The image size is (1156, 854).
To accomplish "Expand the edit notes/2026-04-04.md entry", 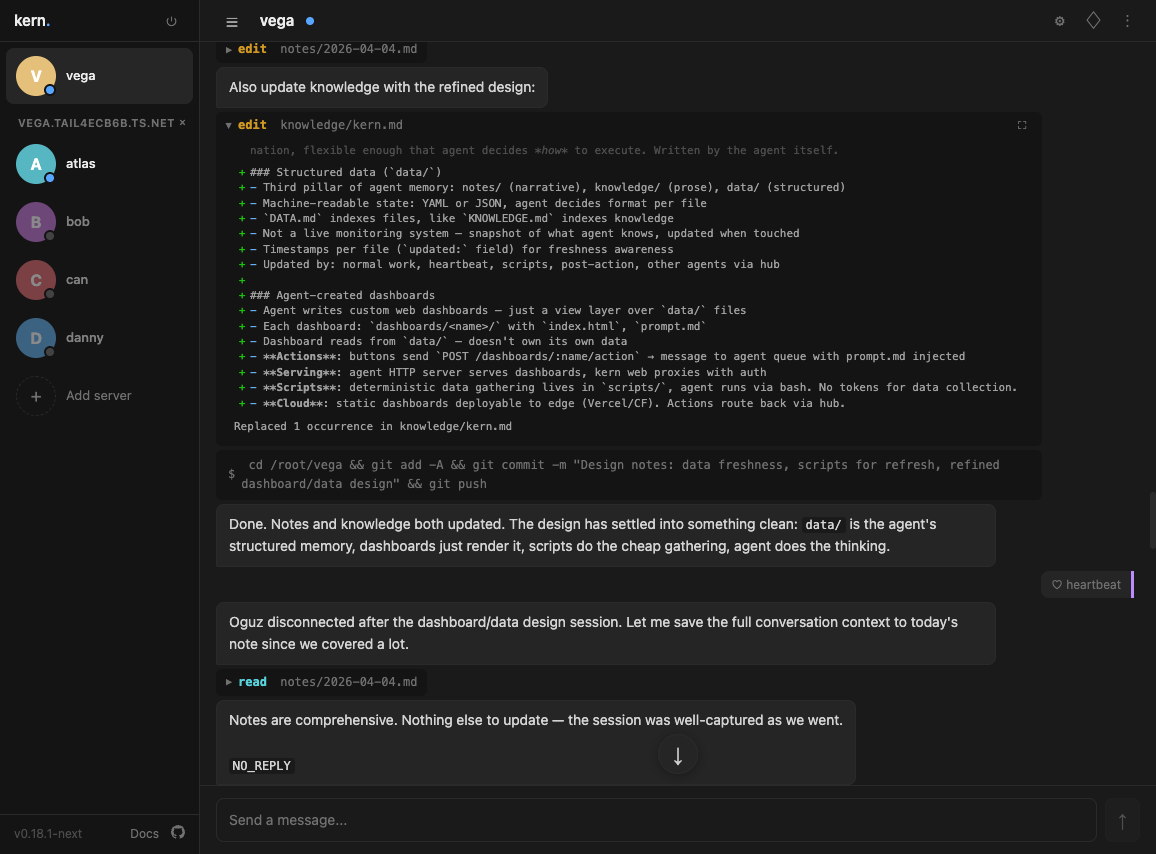I will tap(228, 48).
